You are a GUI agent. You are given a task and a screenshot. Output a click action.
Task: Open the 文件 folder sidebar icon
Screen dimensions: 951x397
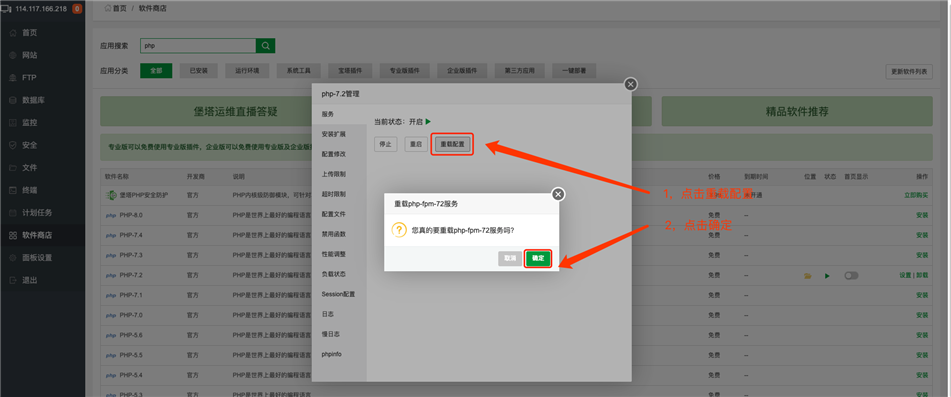13,167
